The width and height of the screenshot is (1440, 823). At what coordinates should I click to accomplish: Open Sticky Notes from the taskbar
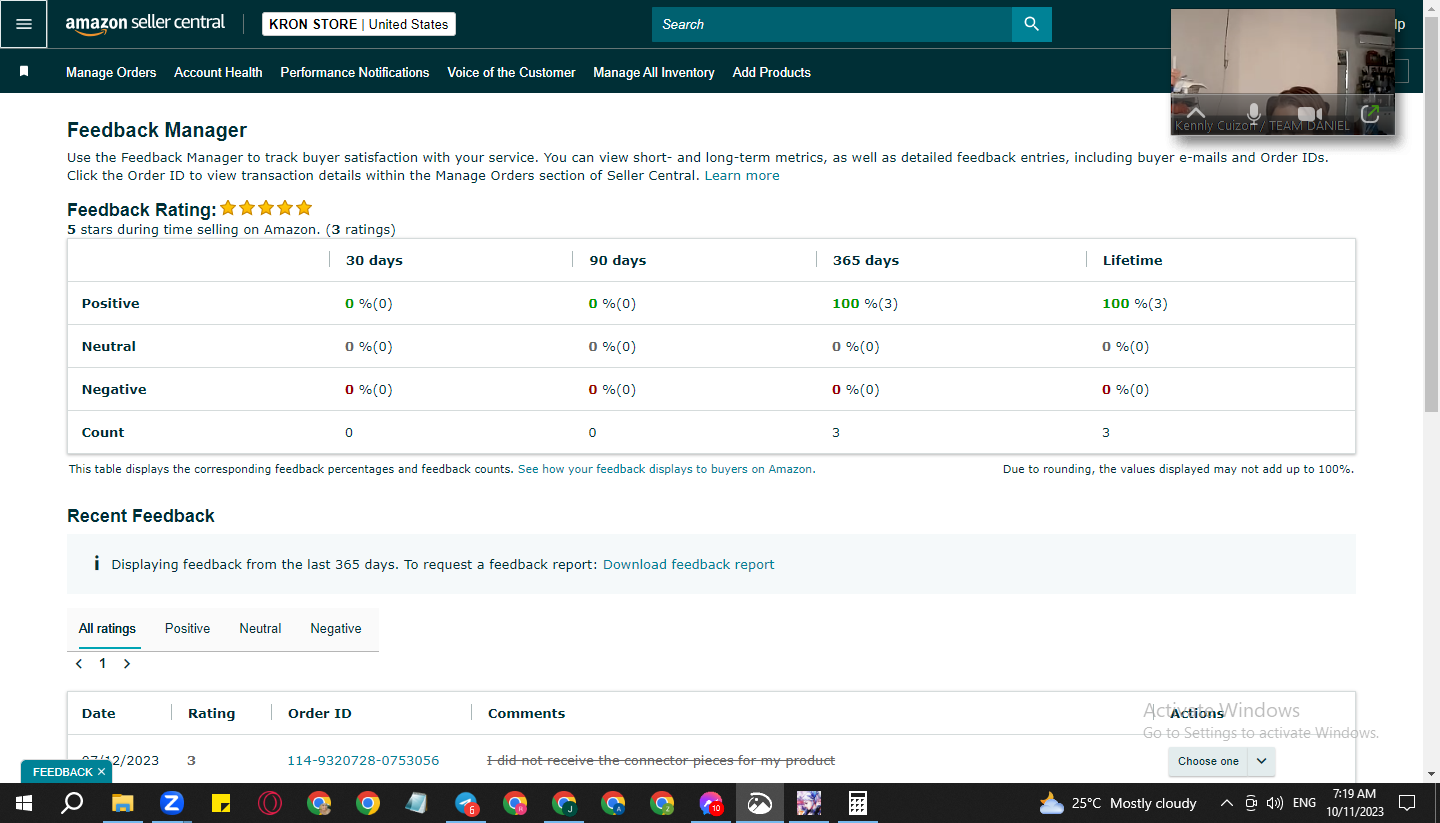[221, 803]
